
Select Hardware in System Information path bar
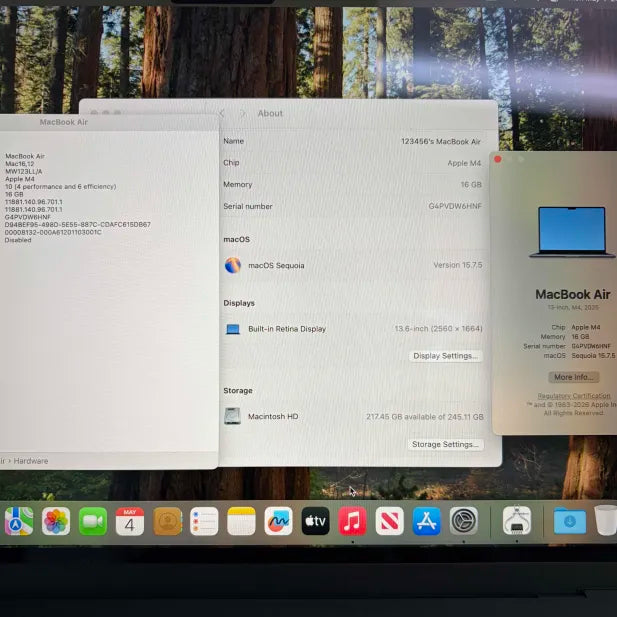click(x=31, y=461)
